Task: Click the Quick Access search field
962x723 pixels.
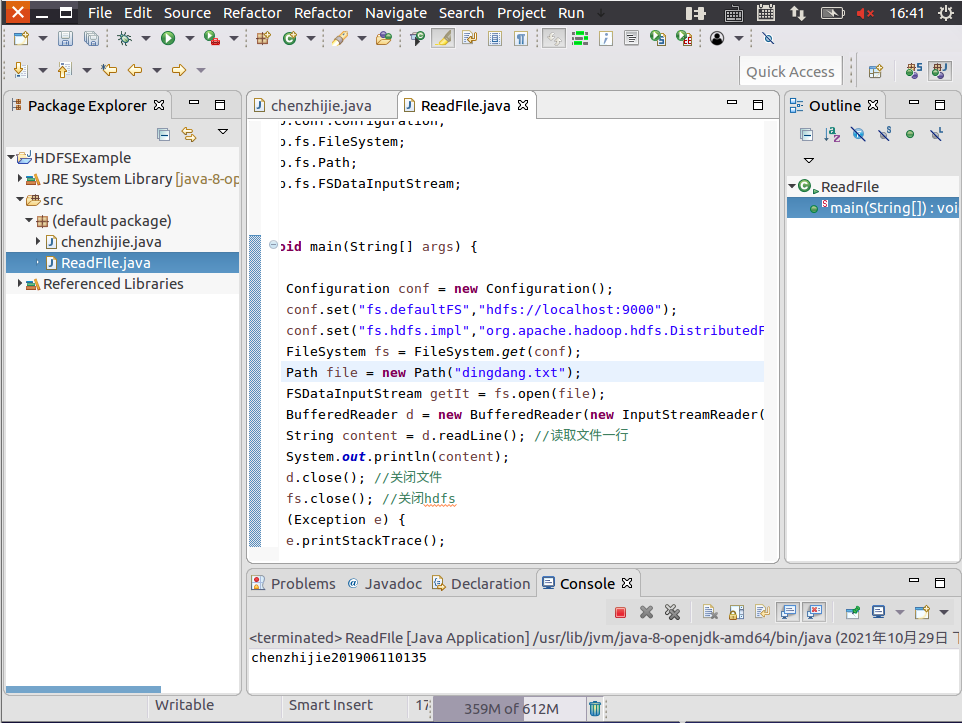Action: pos(790,71)
